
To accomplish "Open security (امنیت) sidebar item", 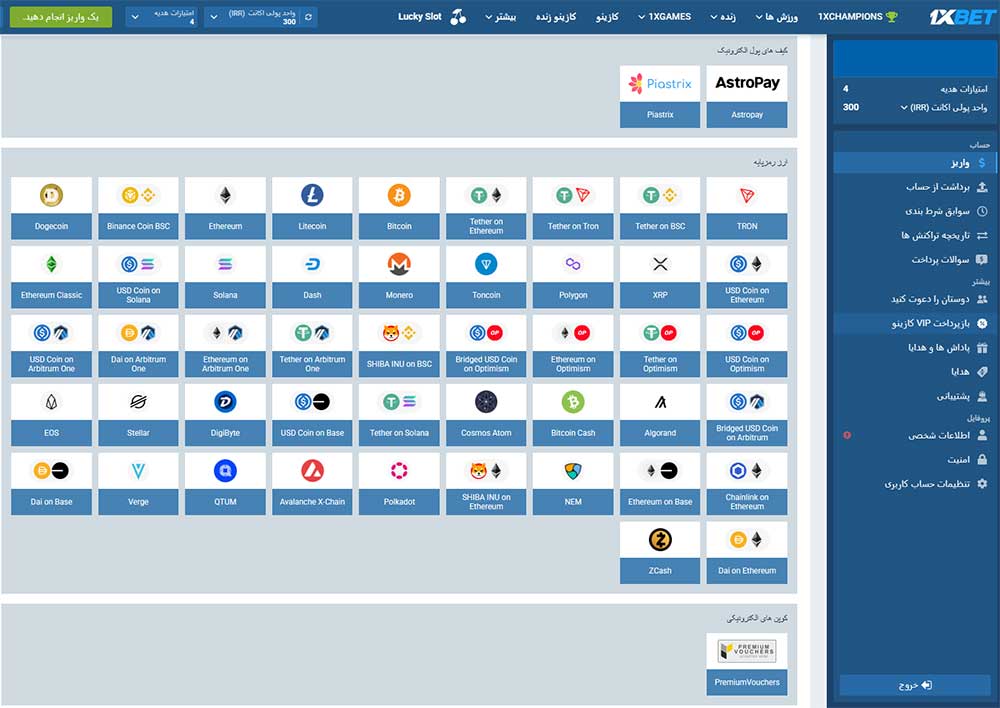I will click(x=913, y=459).
